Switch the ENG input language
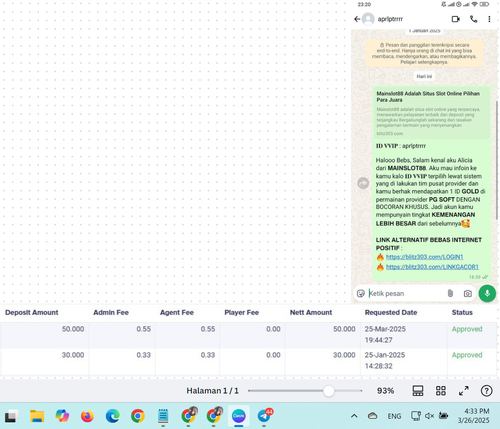The image size is (500, 429). (x=394, y=416)
